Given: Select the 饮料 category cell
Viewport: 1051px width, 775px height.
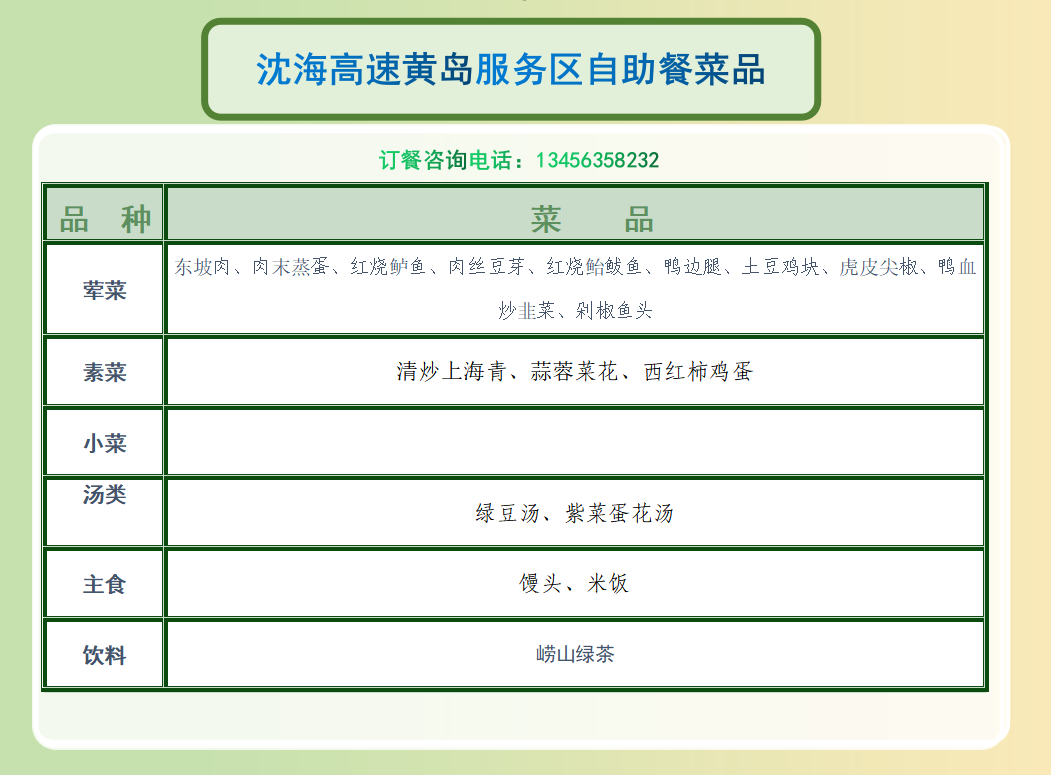Looking at the screenshot, I should click(105, 654).
